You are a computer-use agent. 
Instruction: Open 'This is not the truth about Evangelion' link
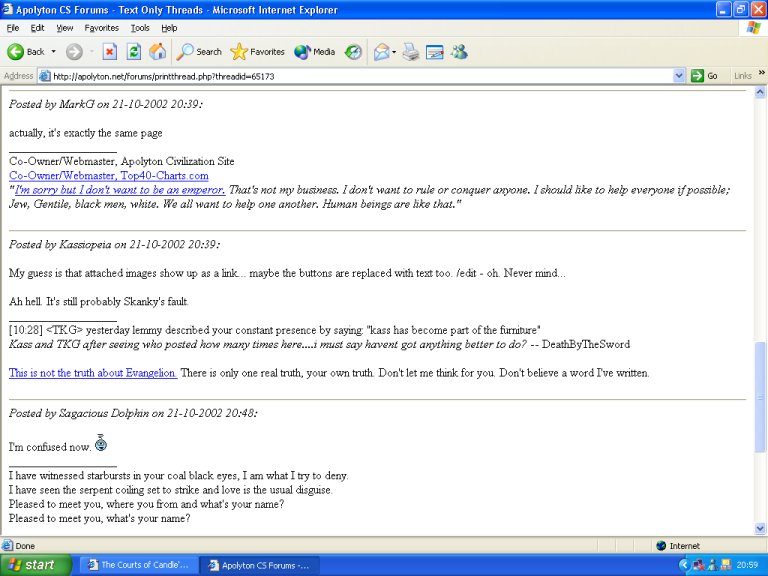93,373
